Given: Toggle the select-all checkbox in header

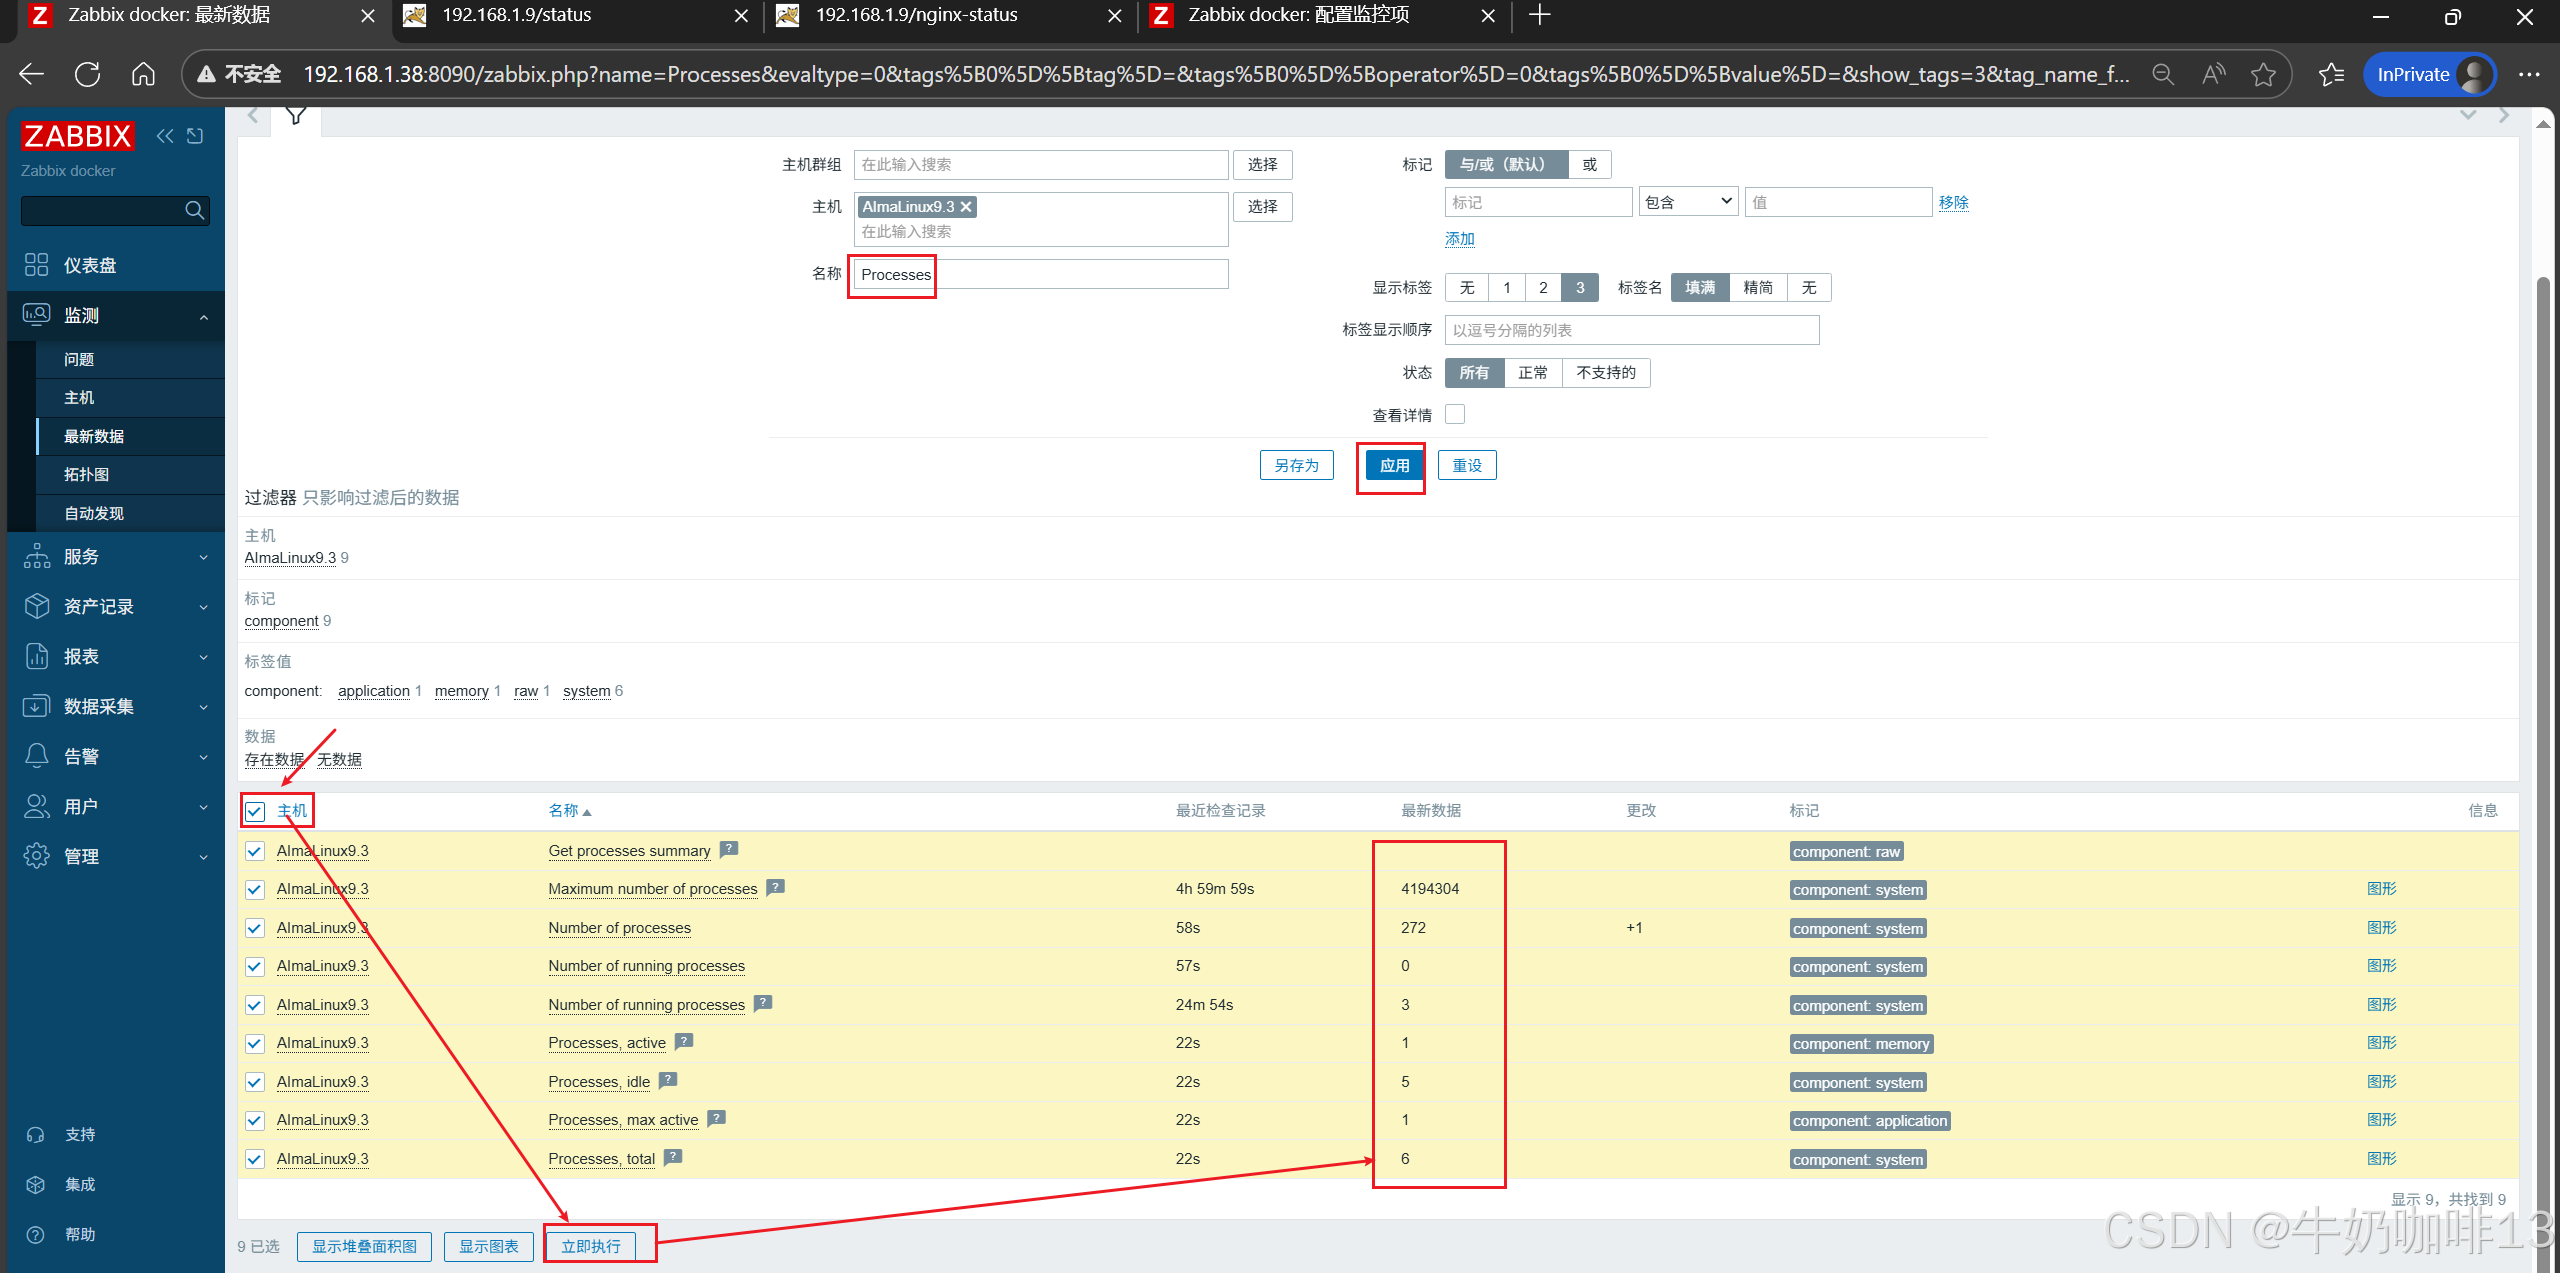Looking at the screenshot, I should (x=255, y=811).
